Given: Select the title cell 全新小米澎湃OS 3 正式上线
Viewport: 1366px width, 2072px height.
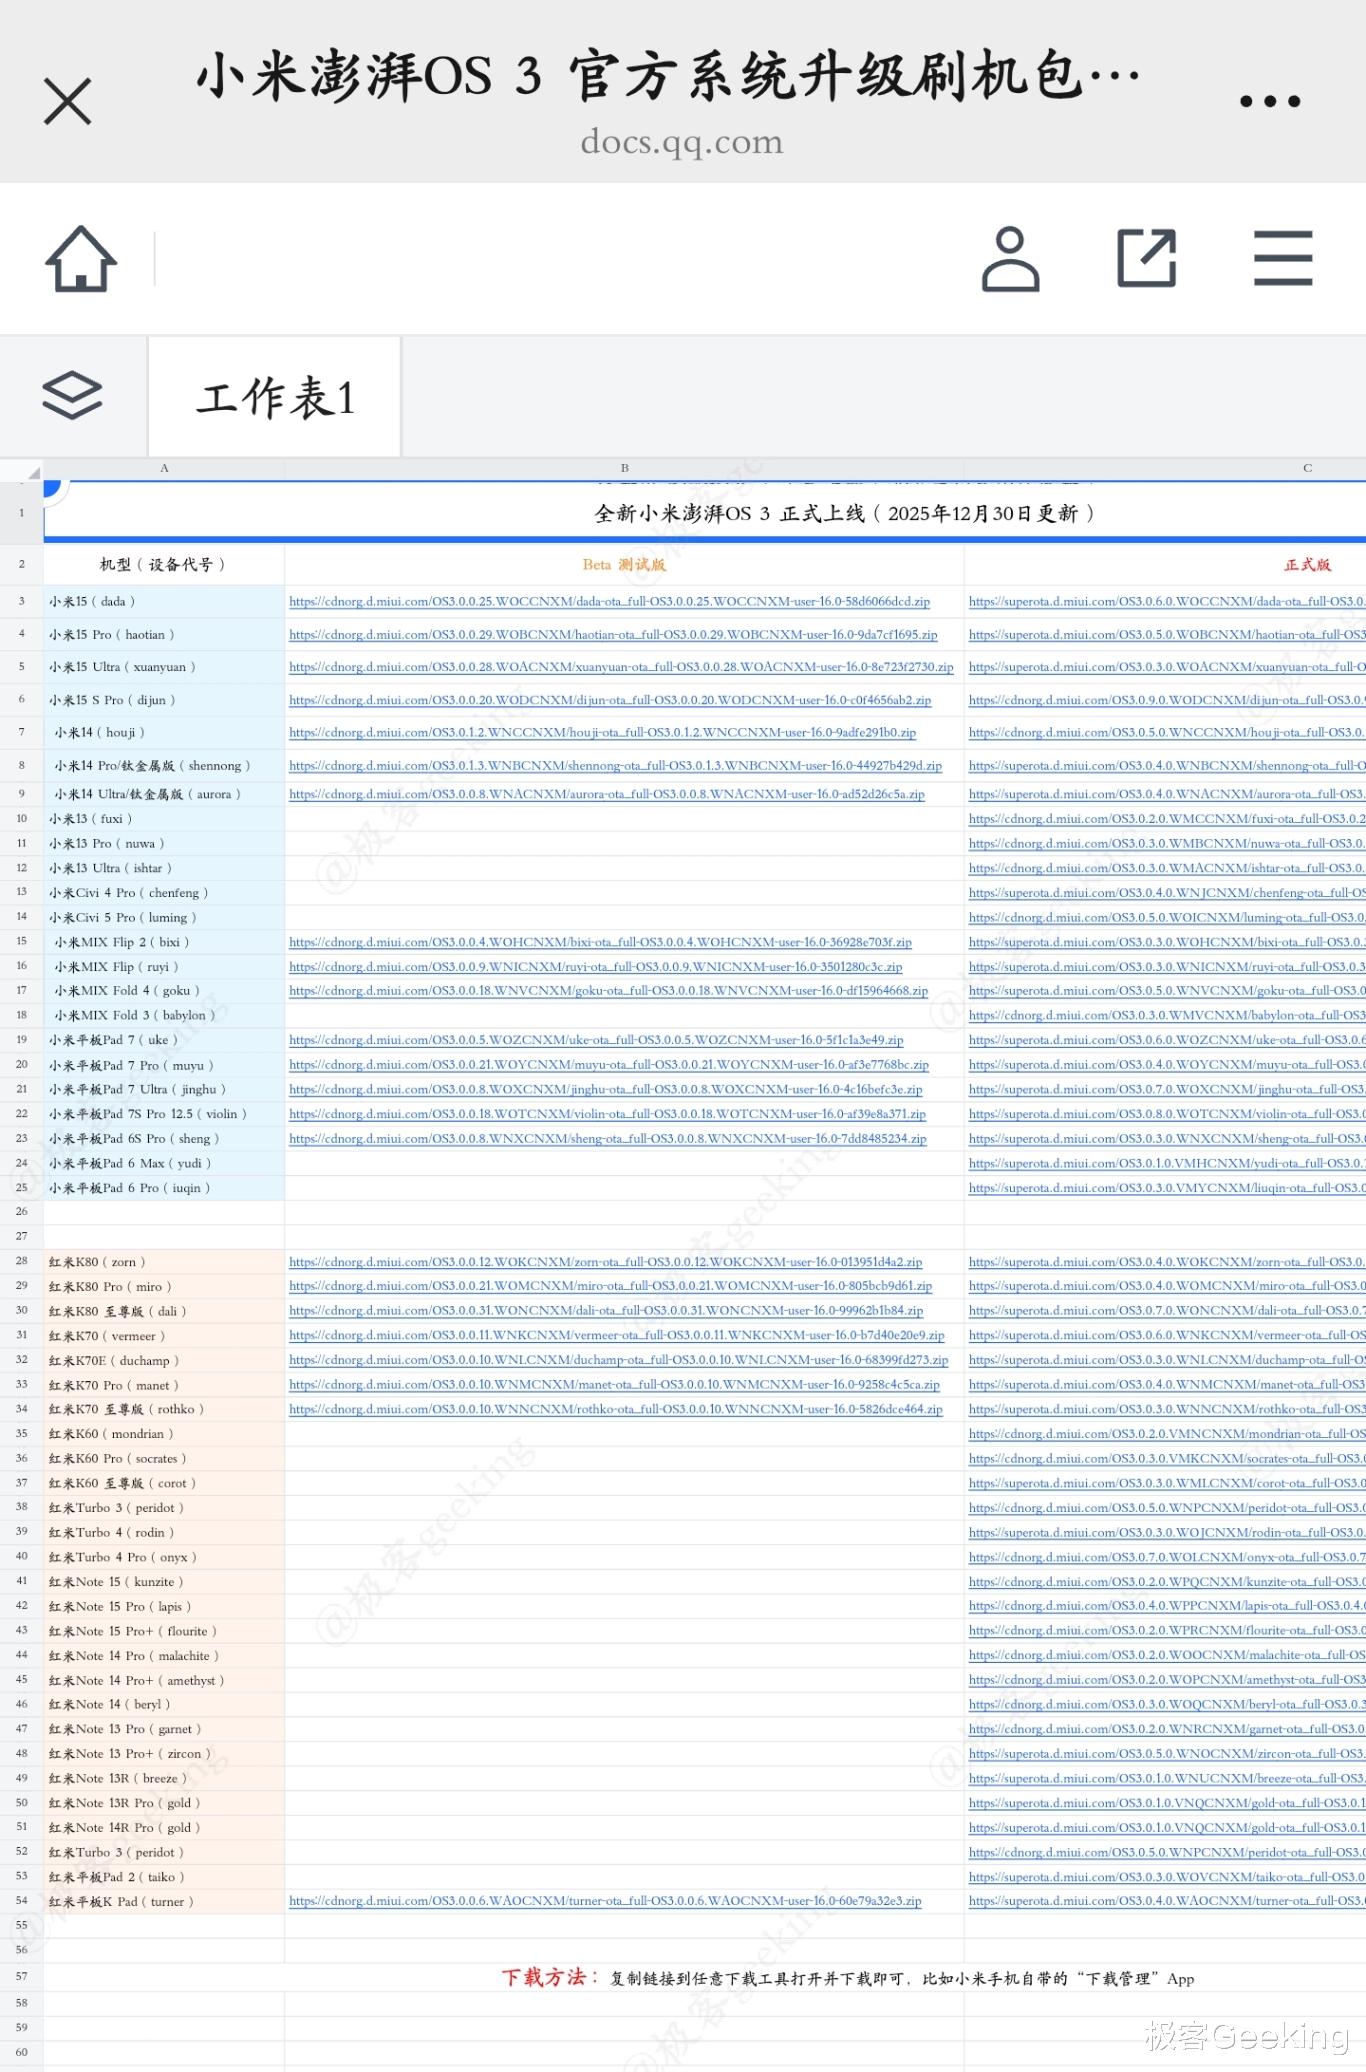Looking at the screenshot, I should [705, 513].
